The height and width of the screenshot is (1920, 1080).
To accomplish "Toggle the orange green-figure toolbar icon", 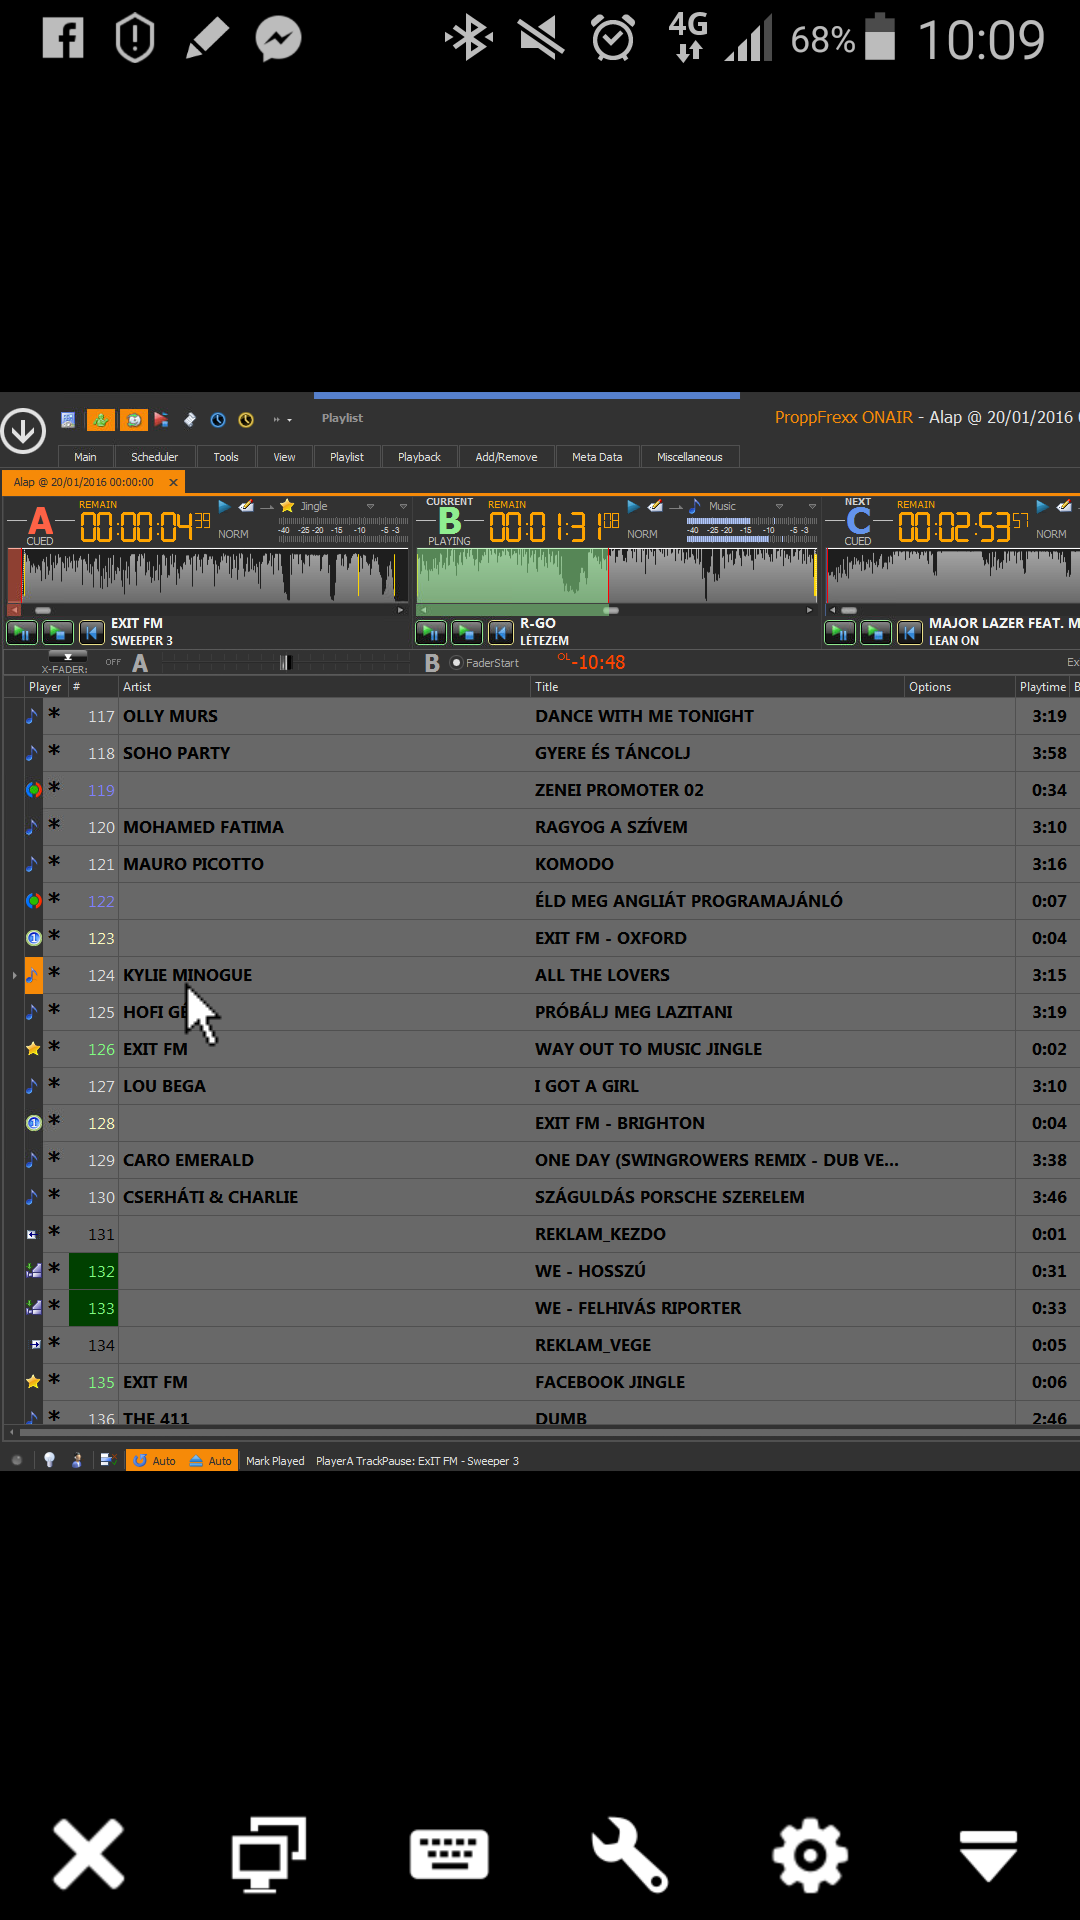I will (100, 420).
